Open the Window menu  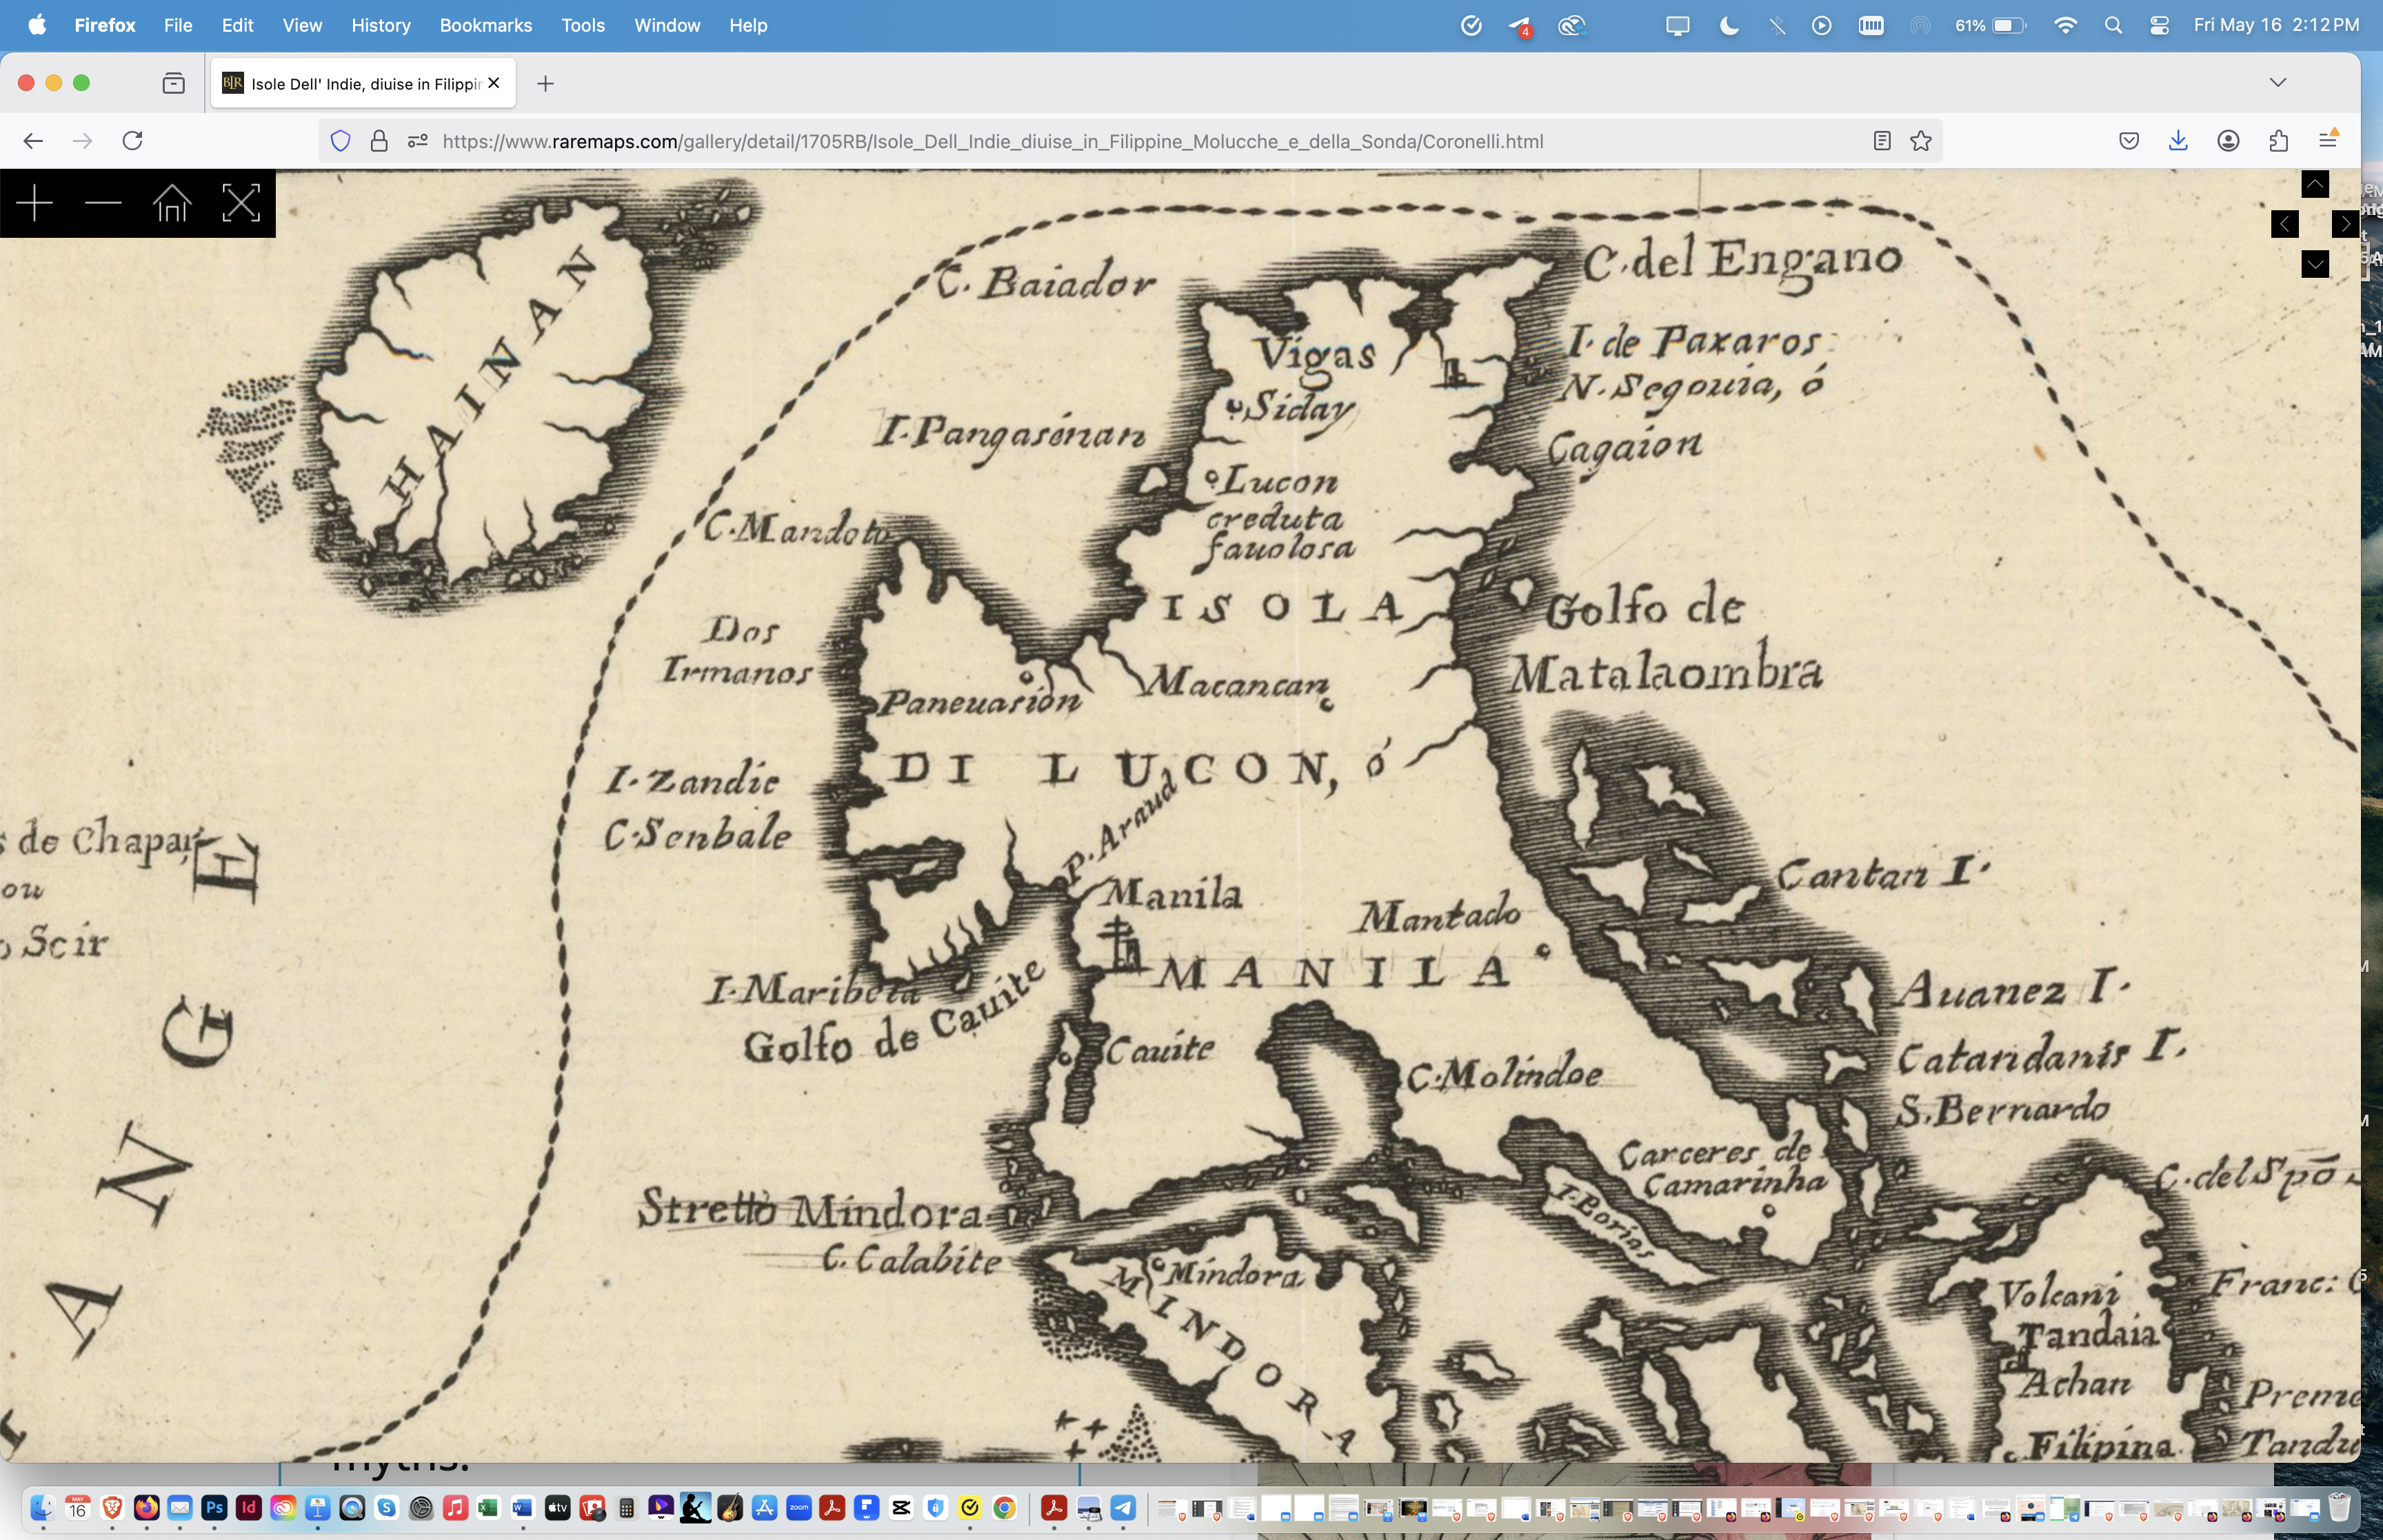(x=667, y=25)
